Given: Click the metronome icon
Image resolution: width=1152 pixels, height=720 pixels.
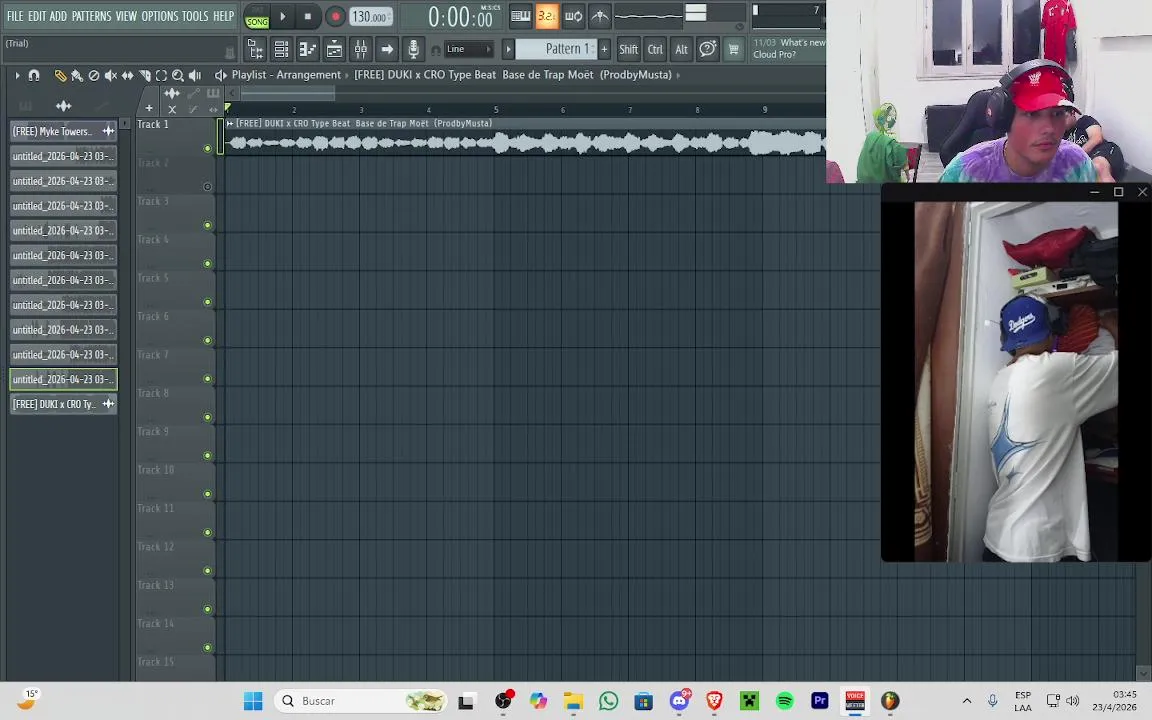Looking at the screenshot, I should pyautogui.click(x=600, y=16).
